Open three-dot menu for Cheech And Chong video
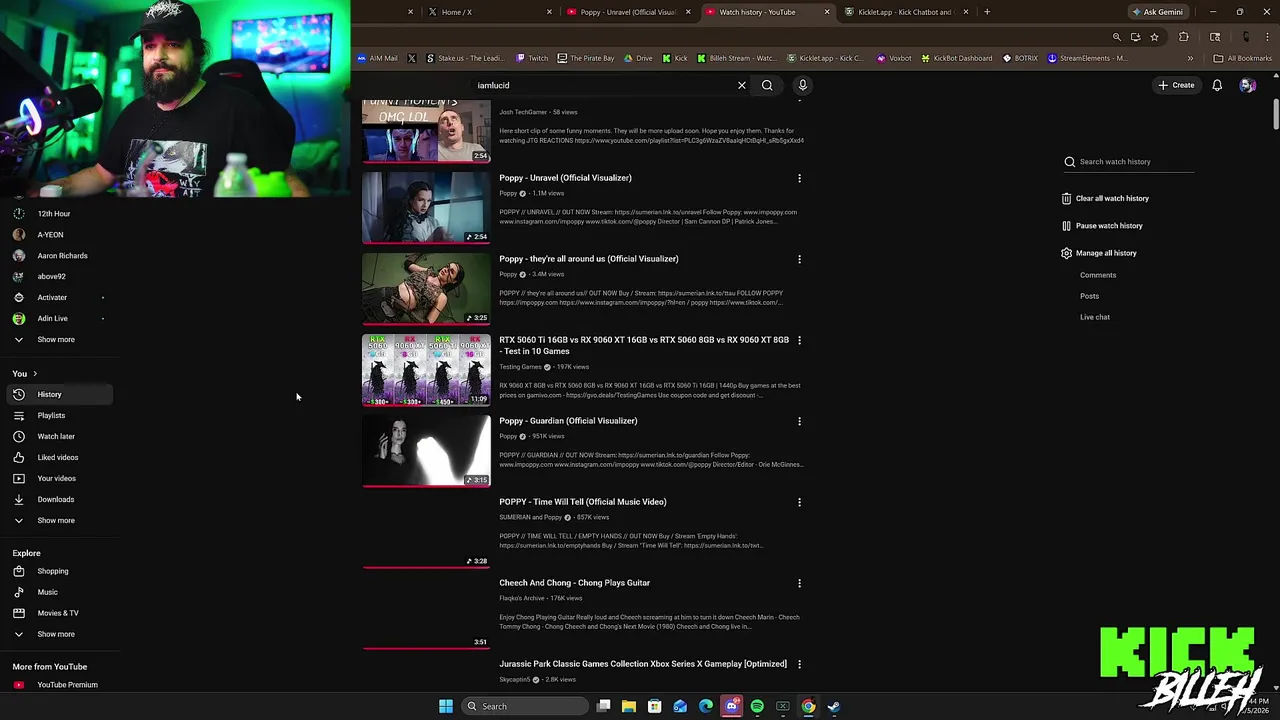The height and width of the screenshot is (720, 1280). (799, 583)
